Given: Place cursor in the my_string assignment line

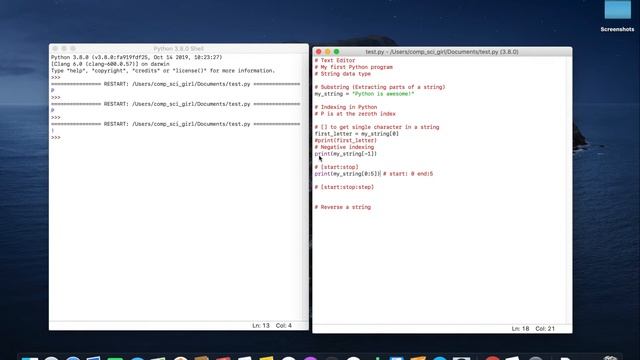Looking at the screenshot, I should 364,94.
